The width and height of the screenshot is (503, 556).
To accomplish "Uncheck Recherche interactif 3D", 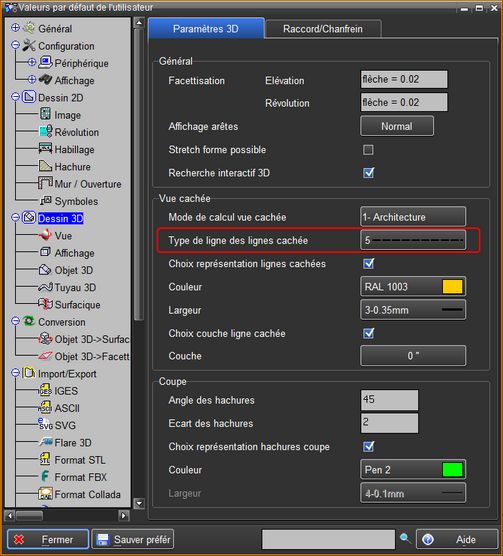I will coord(369,173).
